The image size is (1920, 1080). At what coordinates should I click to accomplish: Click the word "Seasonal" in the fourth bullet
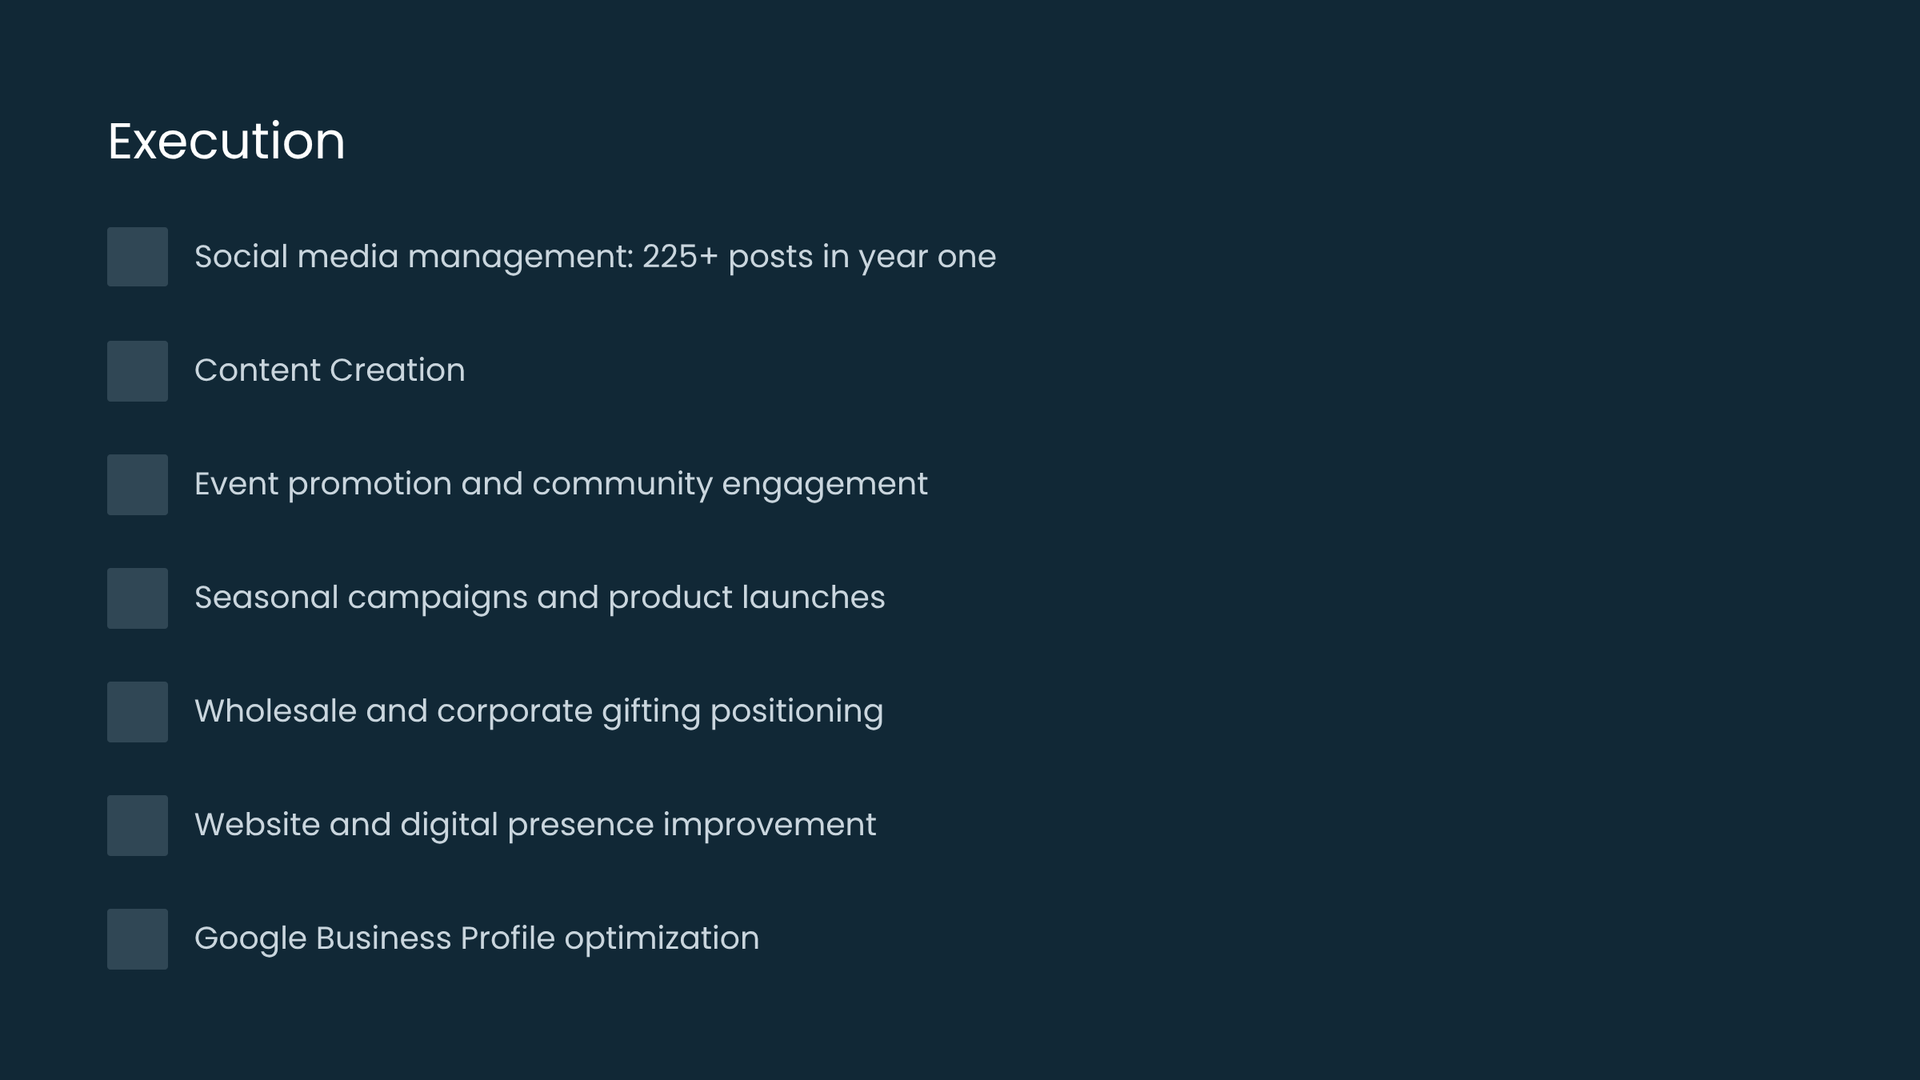(x=266, y=598)
